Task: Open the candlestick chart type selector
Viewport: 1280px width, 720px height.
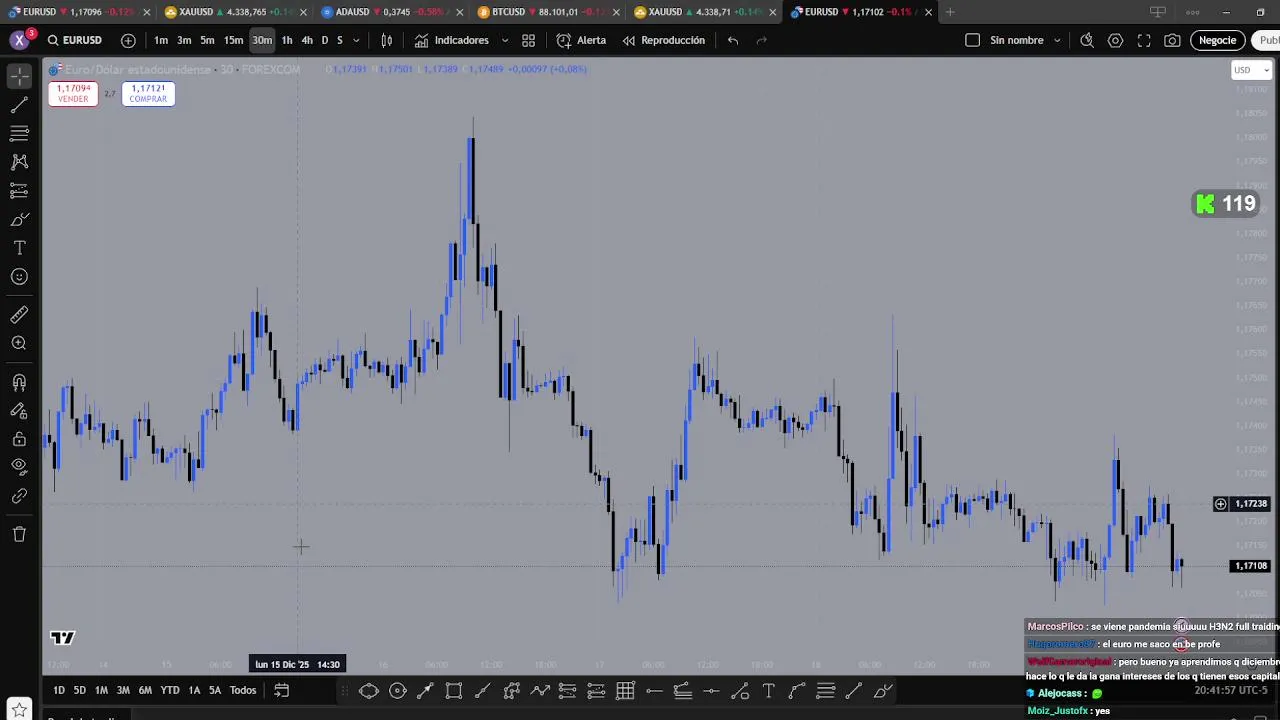Action: tap(387, 40)
